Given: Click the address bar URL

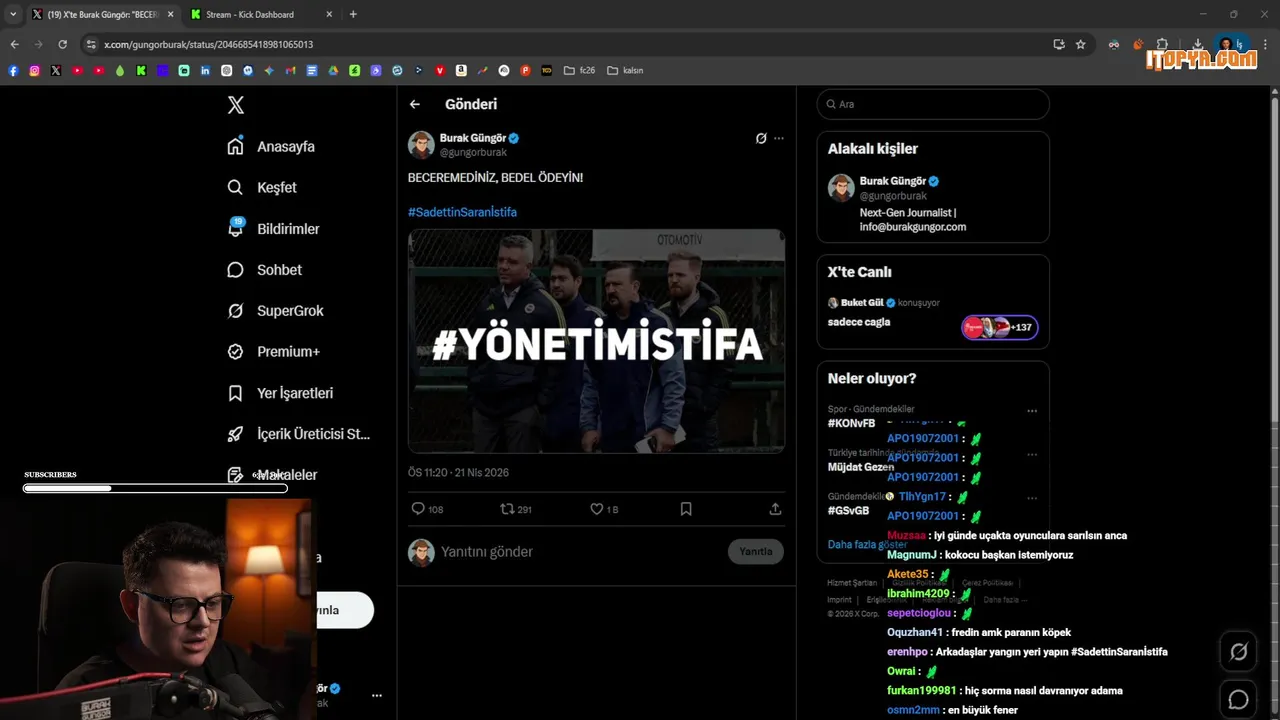Looking at the screenshot, I should (x=208, y=44).
